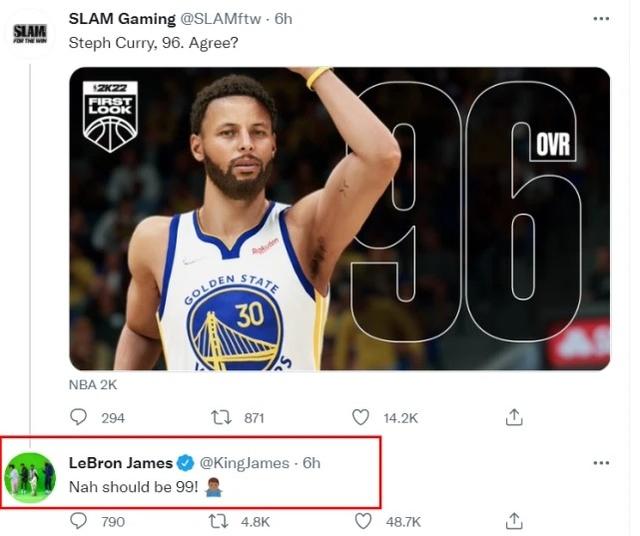640x536 pixels.
Task: Like LeBron James's reply
Action: tap(364, 521)
